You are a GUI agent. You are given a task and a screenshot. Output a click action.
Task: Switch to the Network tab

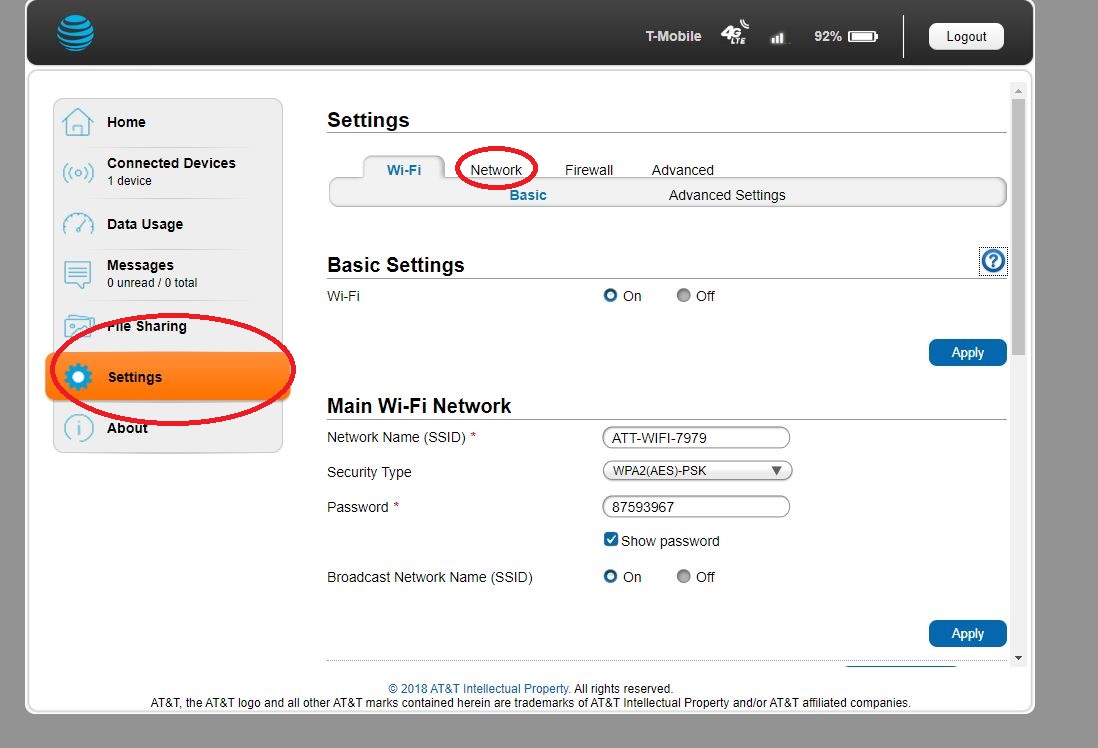[496, 169]
